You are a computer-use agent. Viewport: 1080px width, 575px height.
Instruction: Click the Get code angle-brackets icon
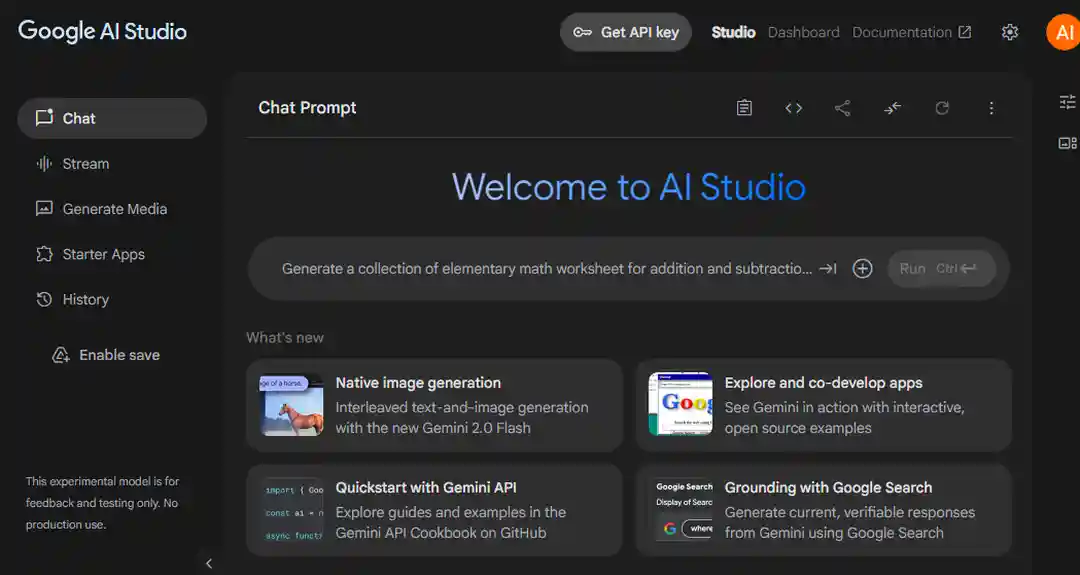point(793,108)
